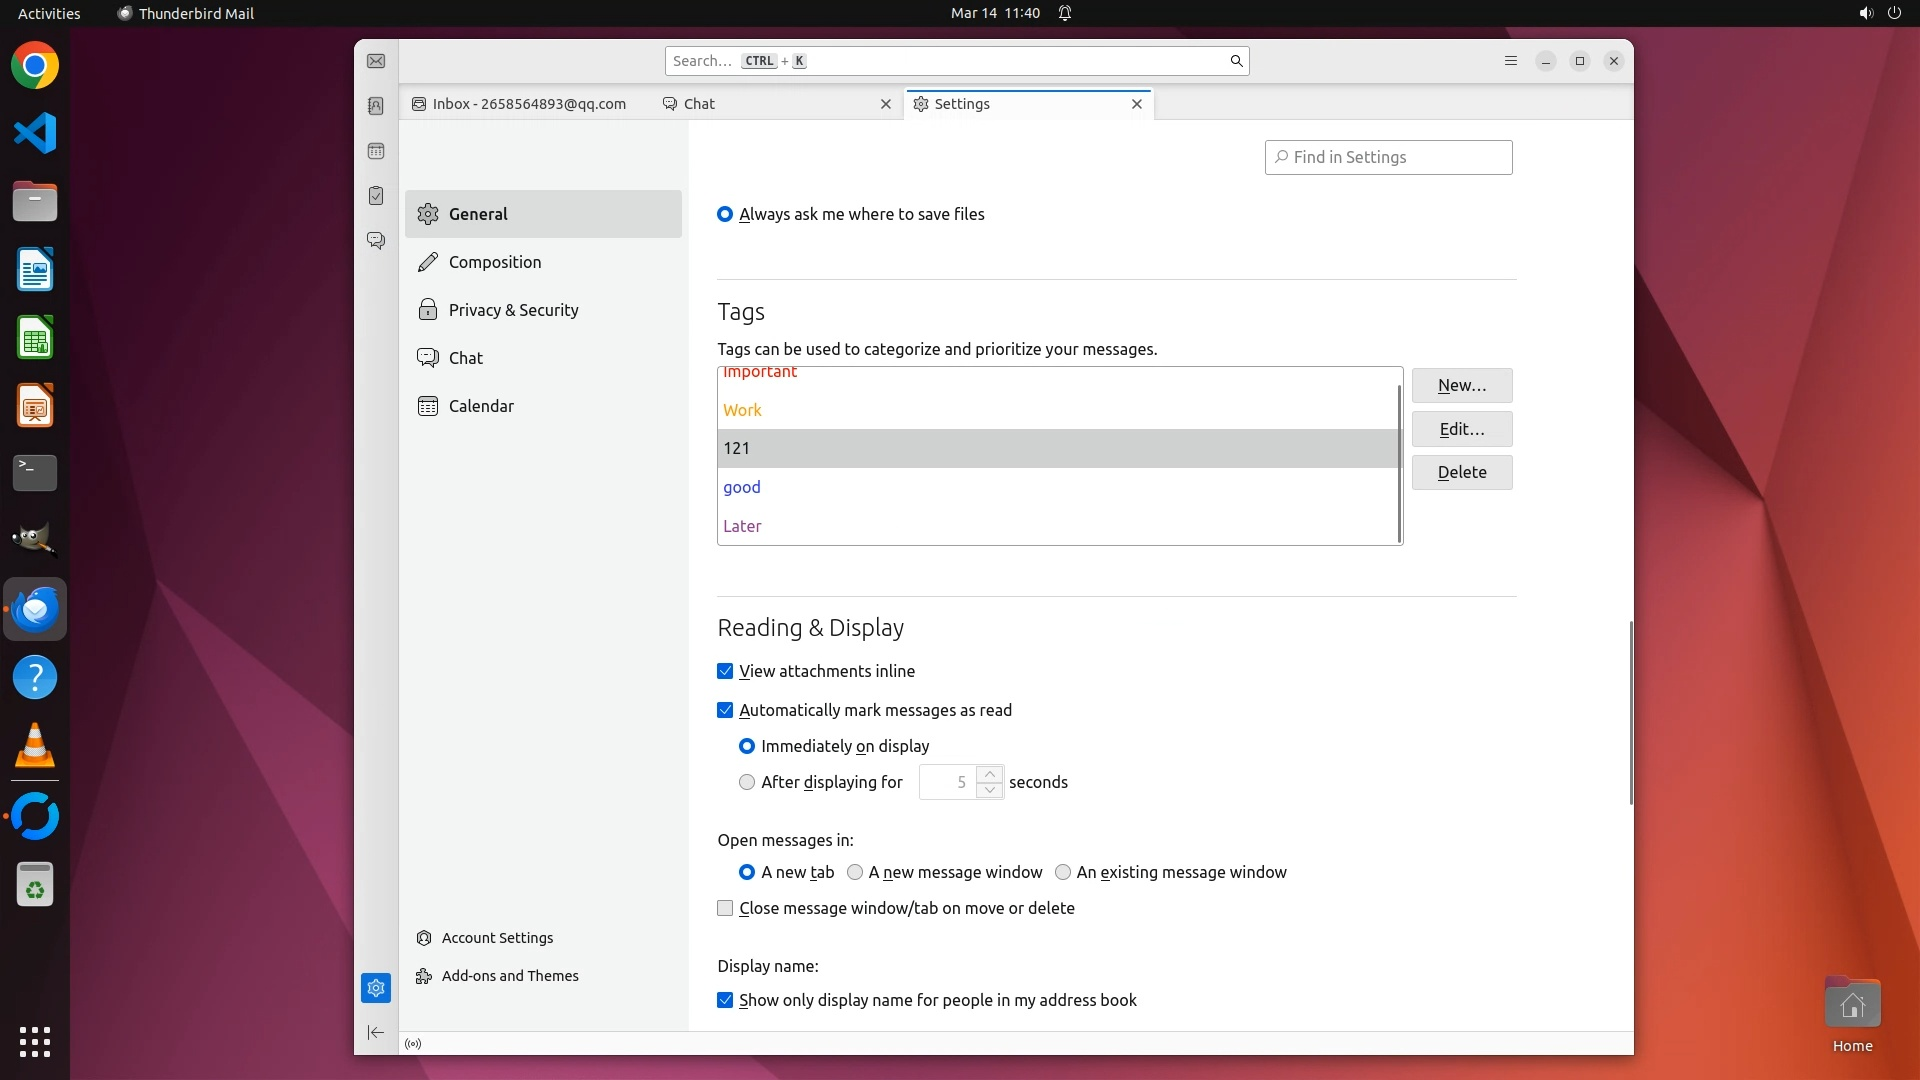Select After displaying for radio option

[x=747, y=782]
